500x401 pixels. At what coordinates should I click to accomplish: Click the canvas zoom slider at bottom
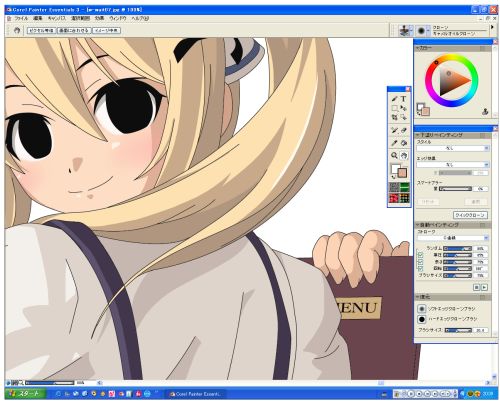[x=49, y=383]
